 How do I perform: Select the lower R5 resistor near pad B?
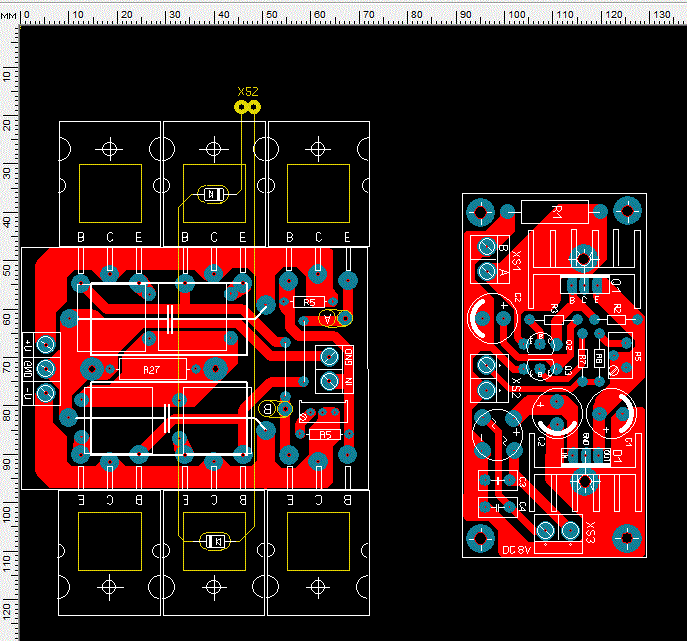(x=325, y=434)
